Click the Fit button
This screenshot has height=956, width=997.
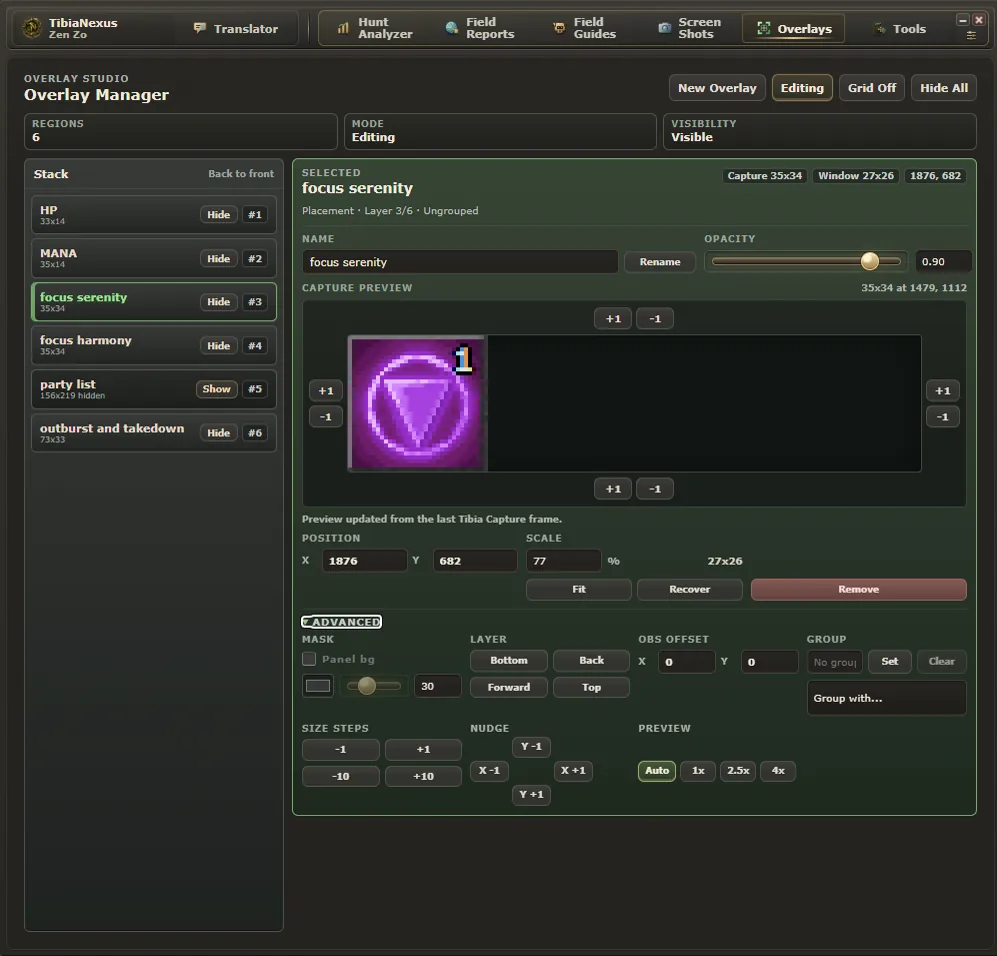(x=579, y=589)
